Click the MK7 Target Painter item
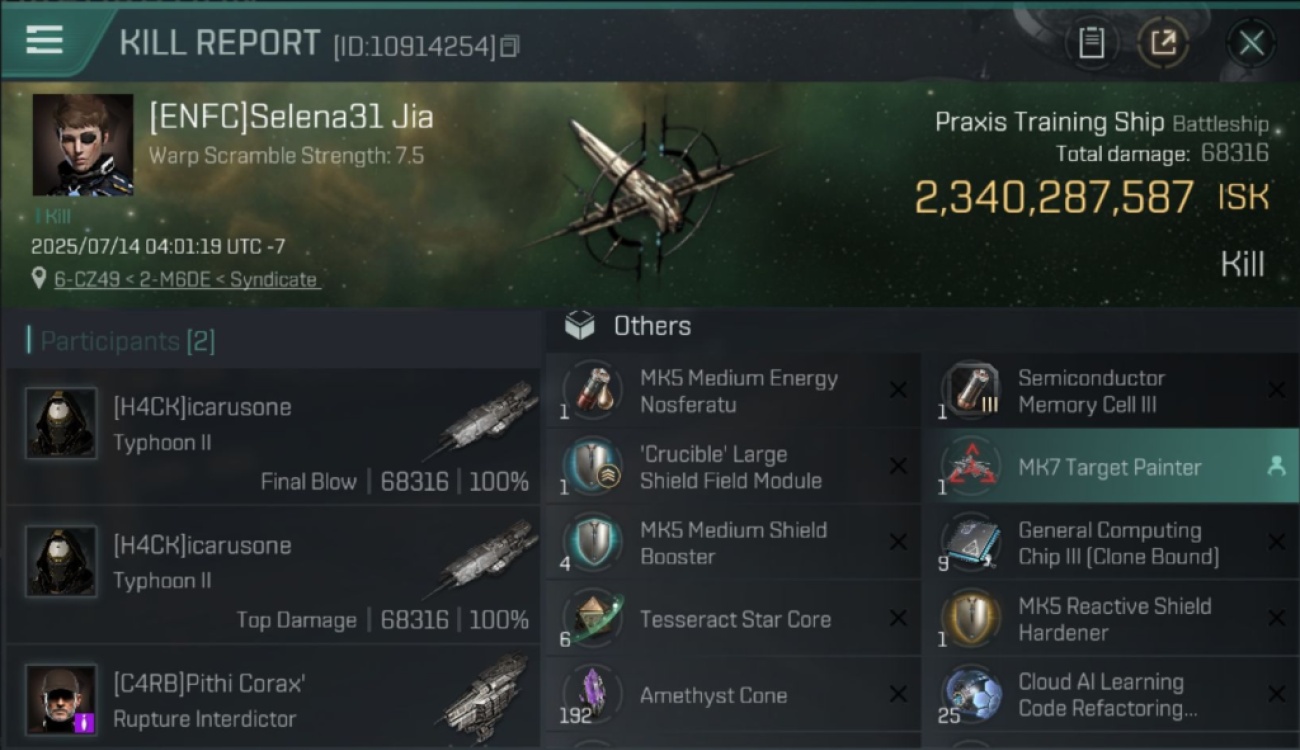Image resolution: width=1300 pixels, height=750 pixels. tap(1110, 467)
